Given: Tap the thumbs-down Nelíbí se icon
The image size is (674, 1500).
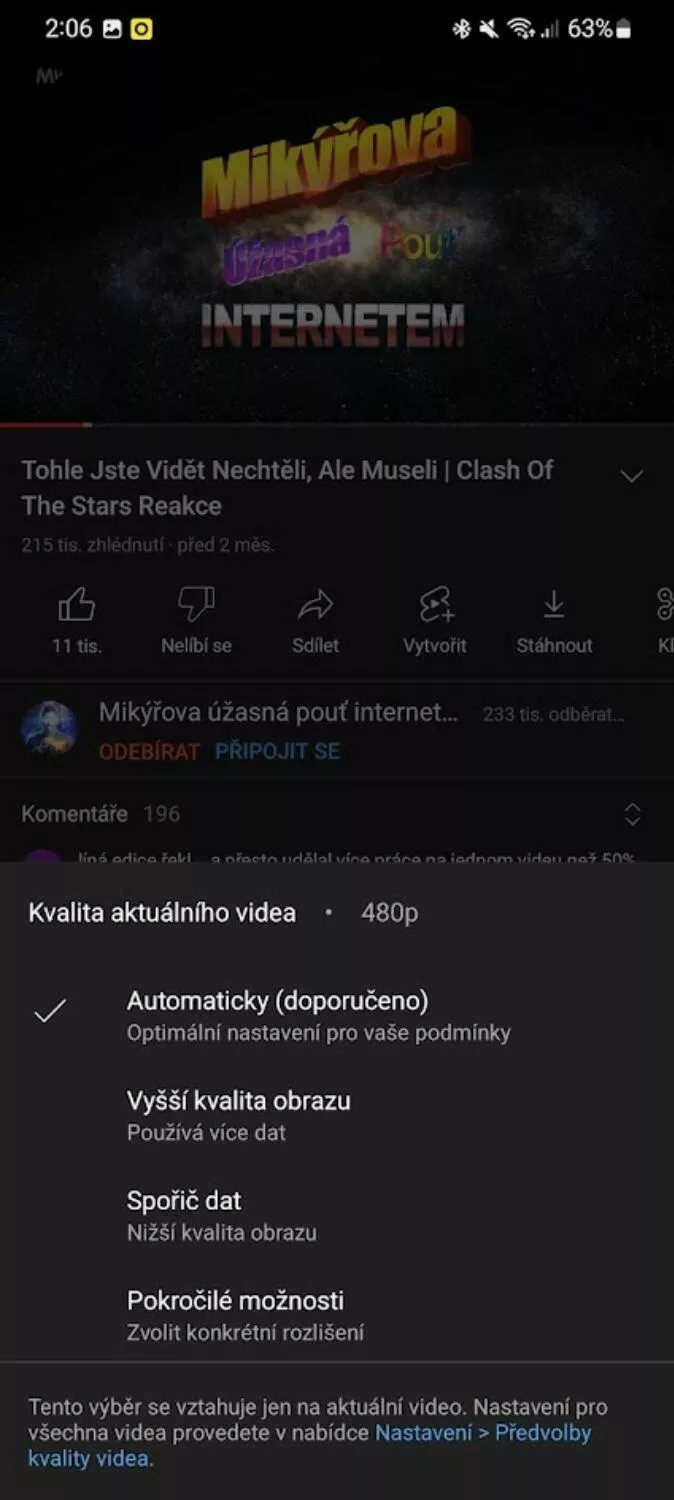Looking at the screenshot, I should pos(196,604).
